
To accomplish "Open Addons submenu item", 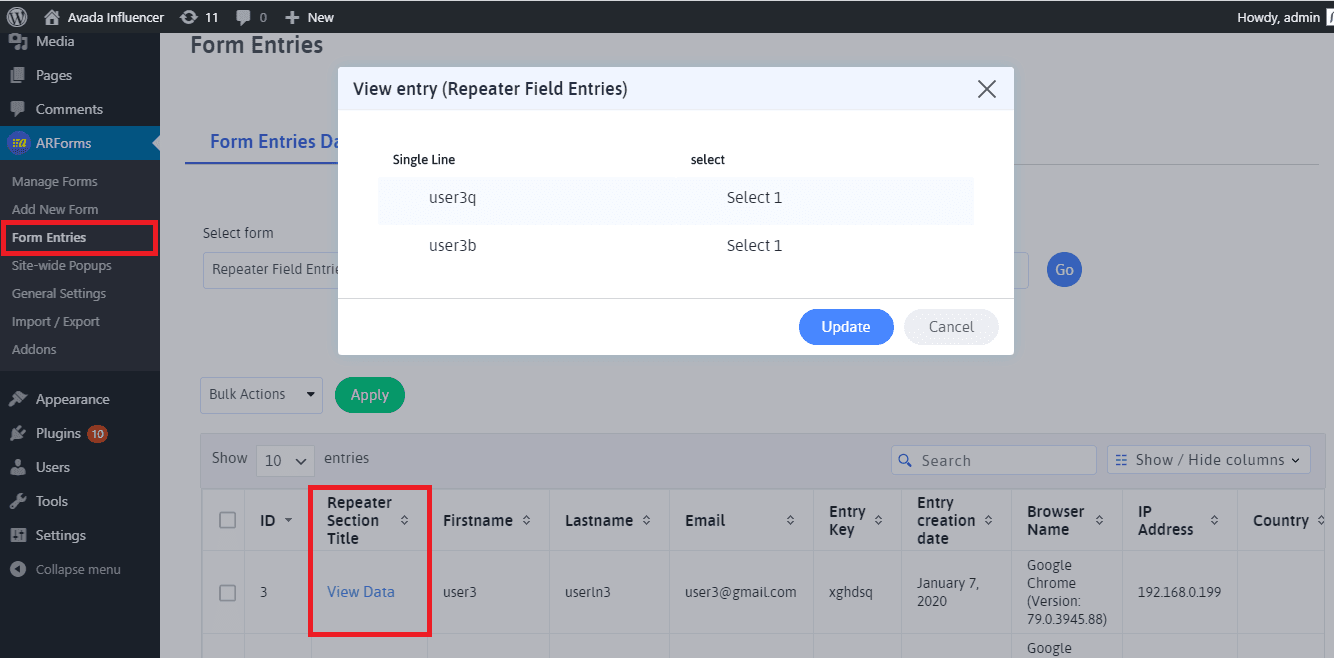I will pyautogui.click(x=34, y=349).
